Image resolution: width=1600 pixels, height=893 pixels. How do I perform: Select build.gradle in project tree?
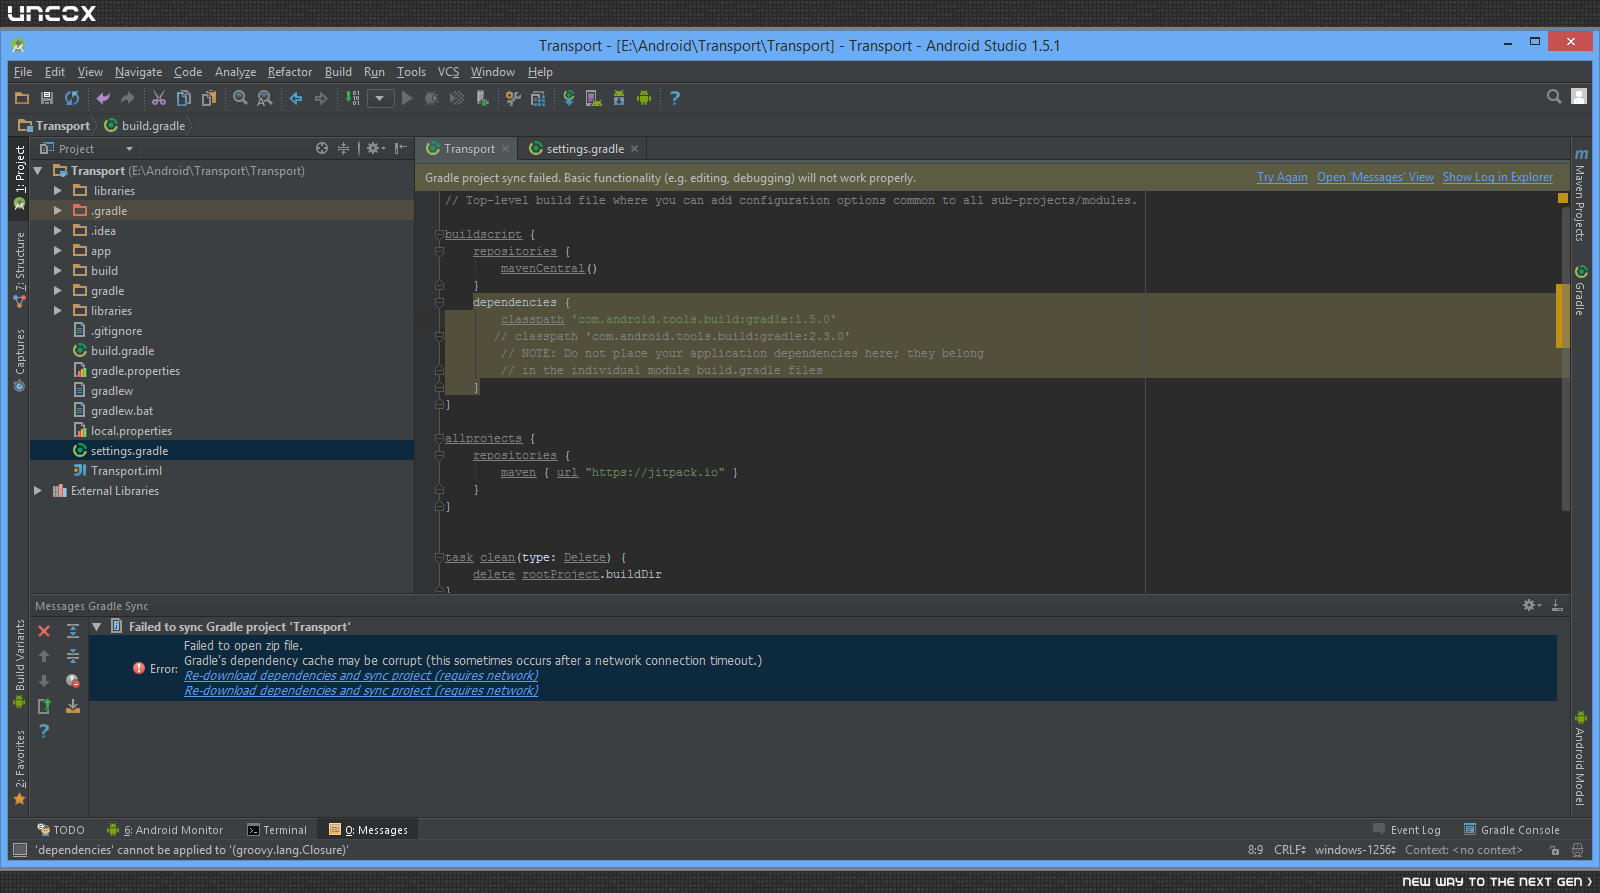click(122, 351)
